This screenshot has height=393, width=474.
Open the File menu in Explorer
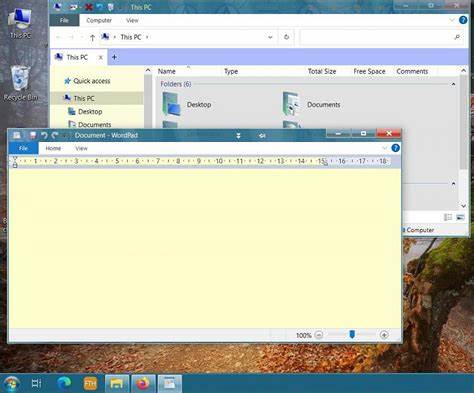(x=64, y=20)
